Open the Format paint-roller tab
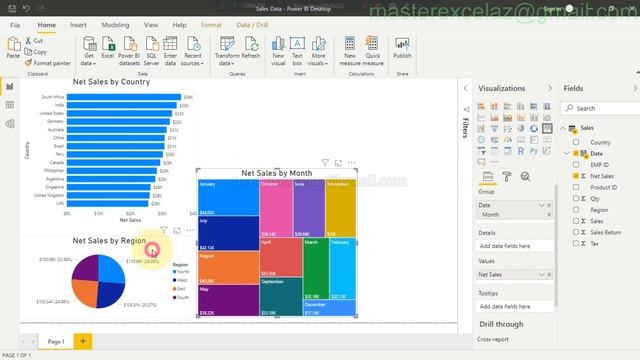 pyautogui.click(x=507, y=177)
